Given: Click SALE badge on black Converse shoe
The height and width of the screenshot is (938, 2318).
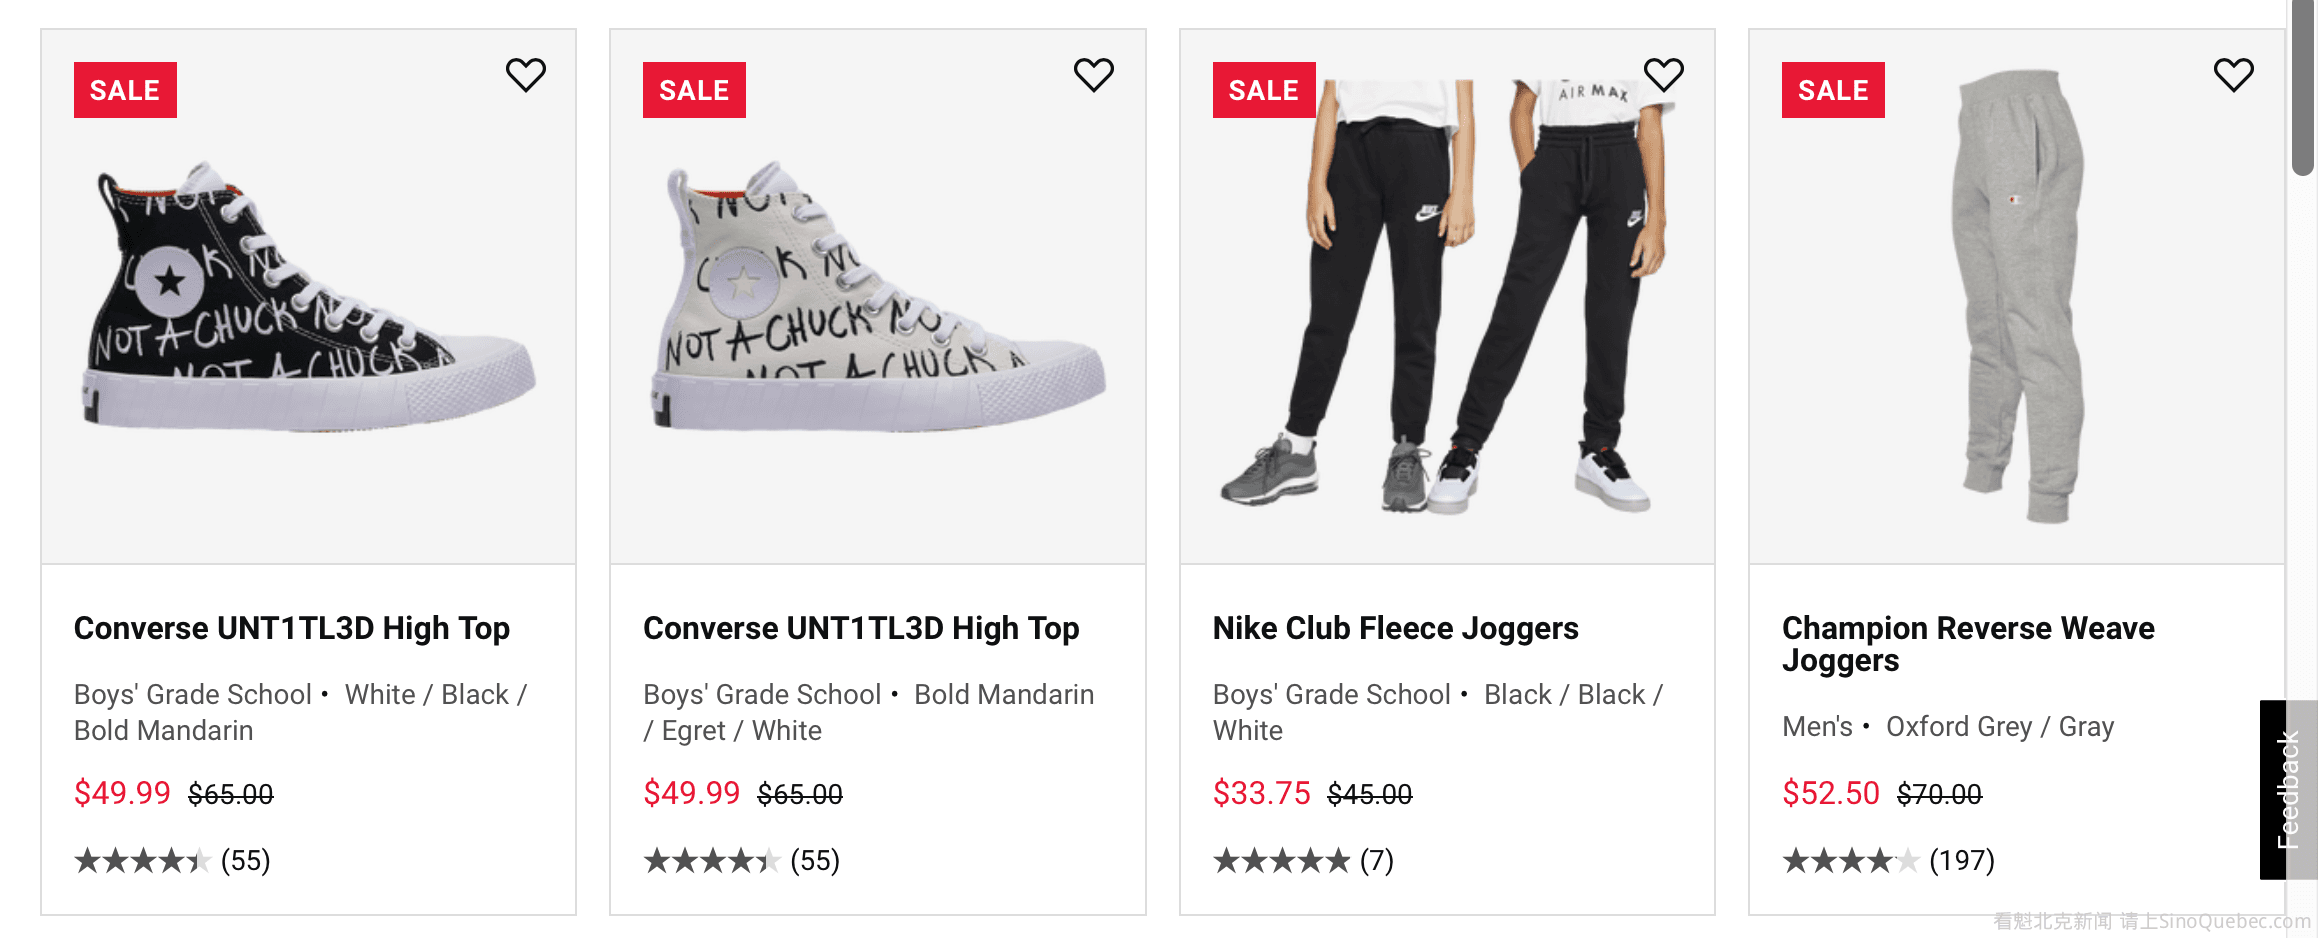Looking at the screenshot, I should [x=125, y=90].
